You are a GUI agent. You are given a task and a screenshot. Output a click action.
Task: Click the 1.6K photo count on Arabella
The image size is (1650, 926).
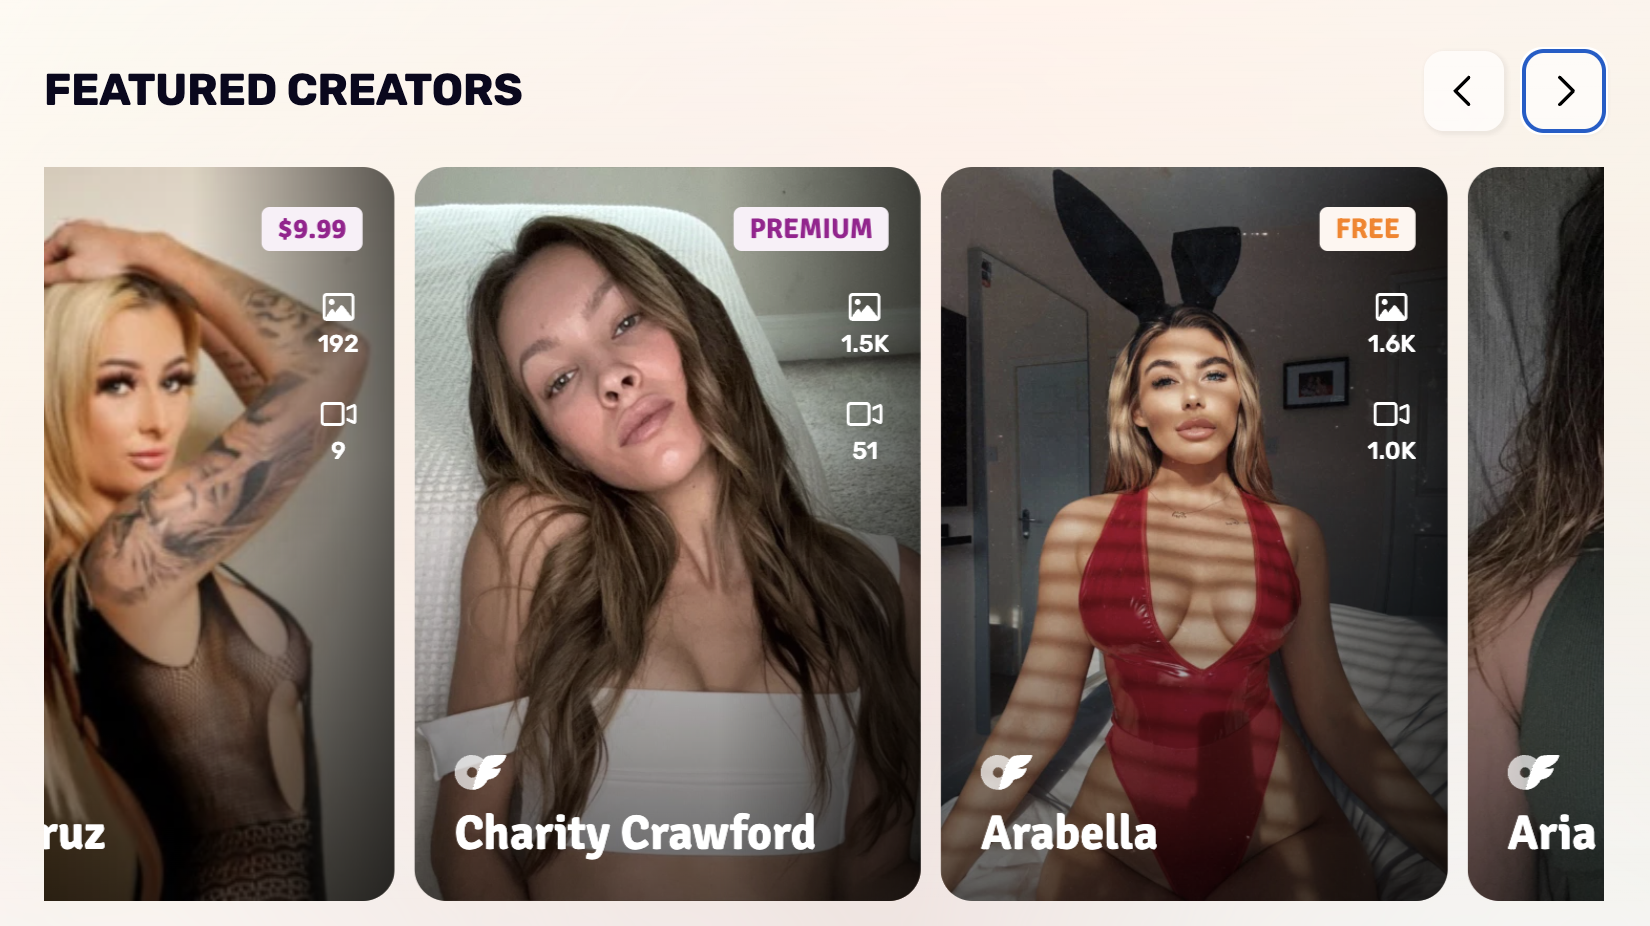pyautogui.click(x=1391, y=344)
